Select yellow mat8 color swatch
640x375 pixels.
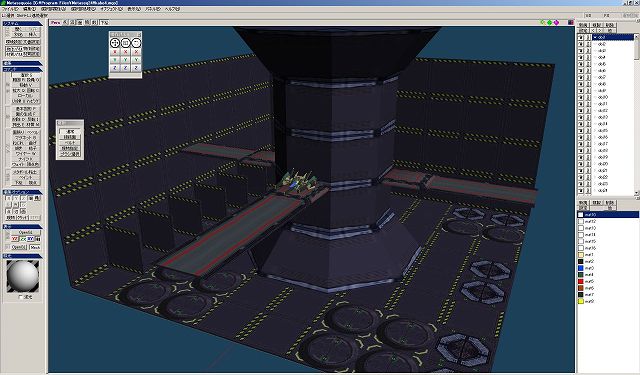(x=581, y=301)
